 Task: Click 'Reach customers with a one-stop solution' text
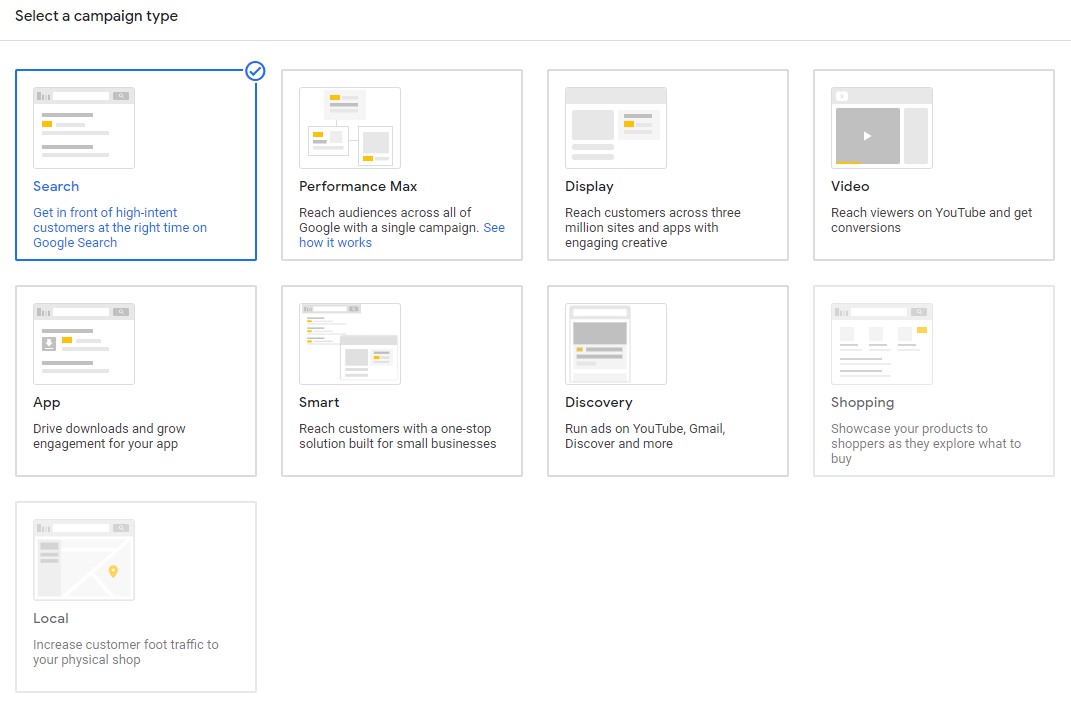(398, 436)
